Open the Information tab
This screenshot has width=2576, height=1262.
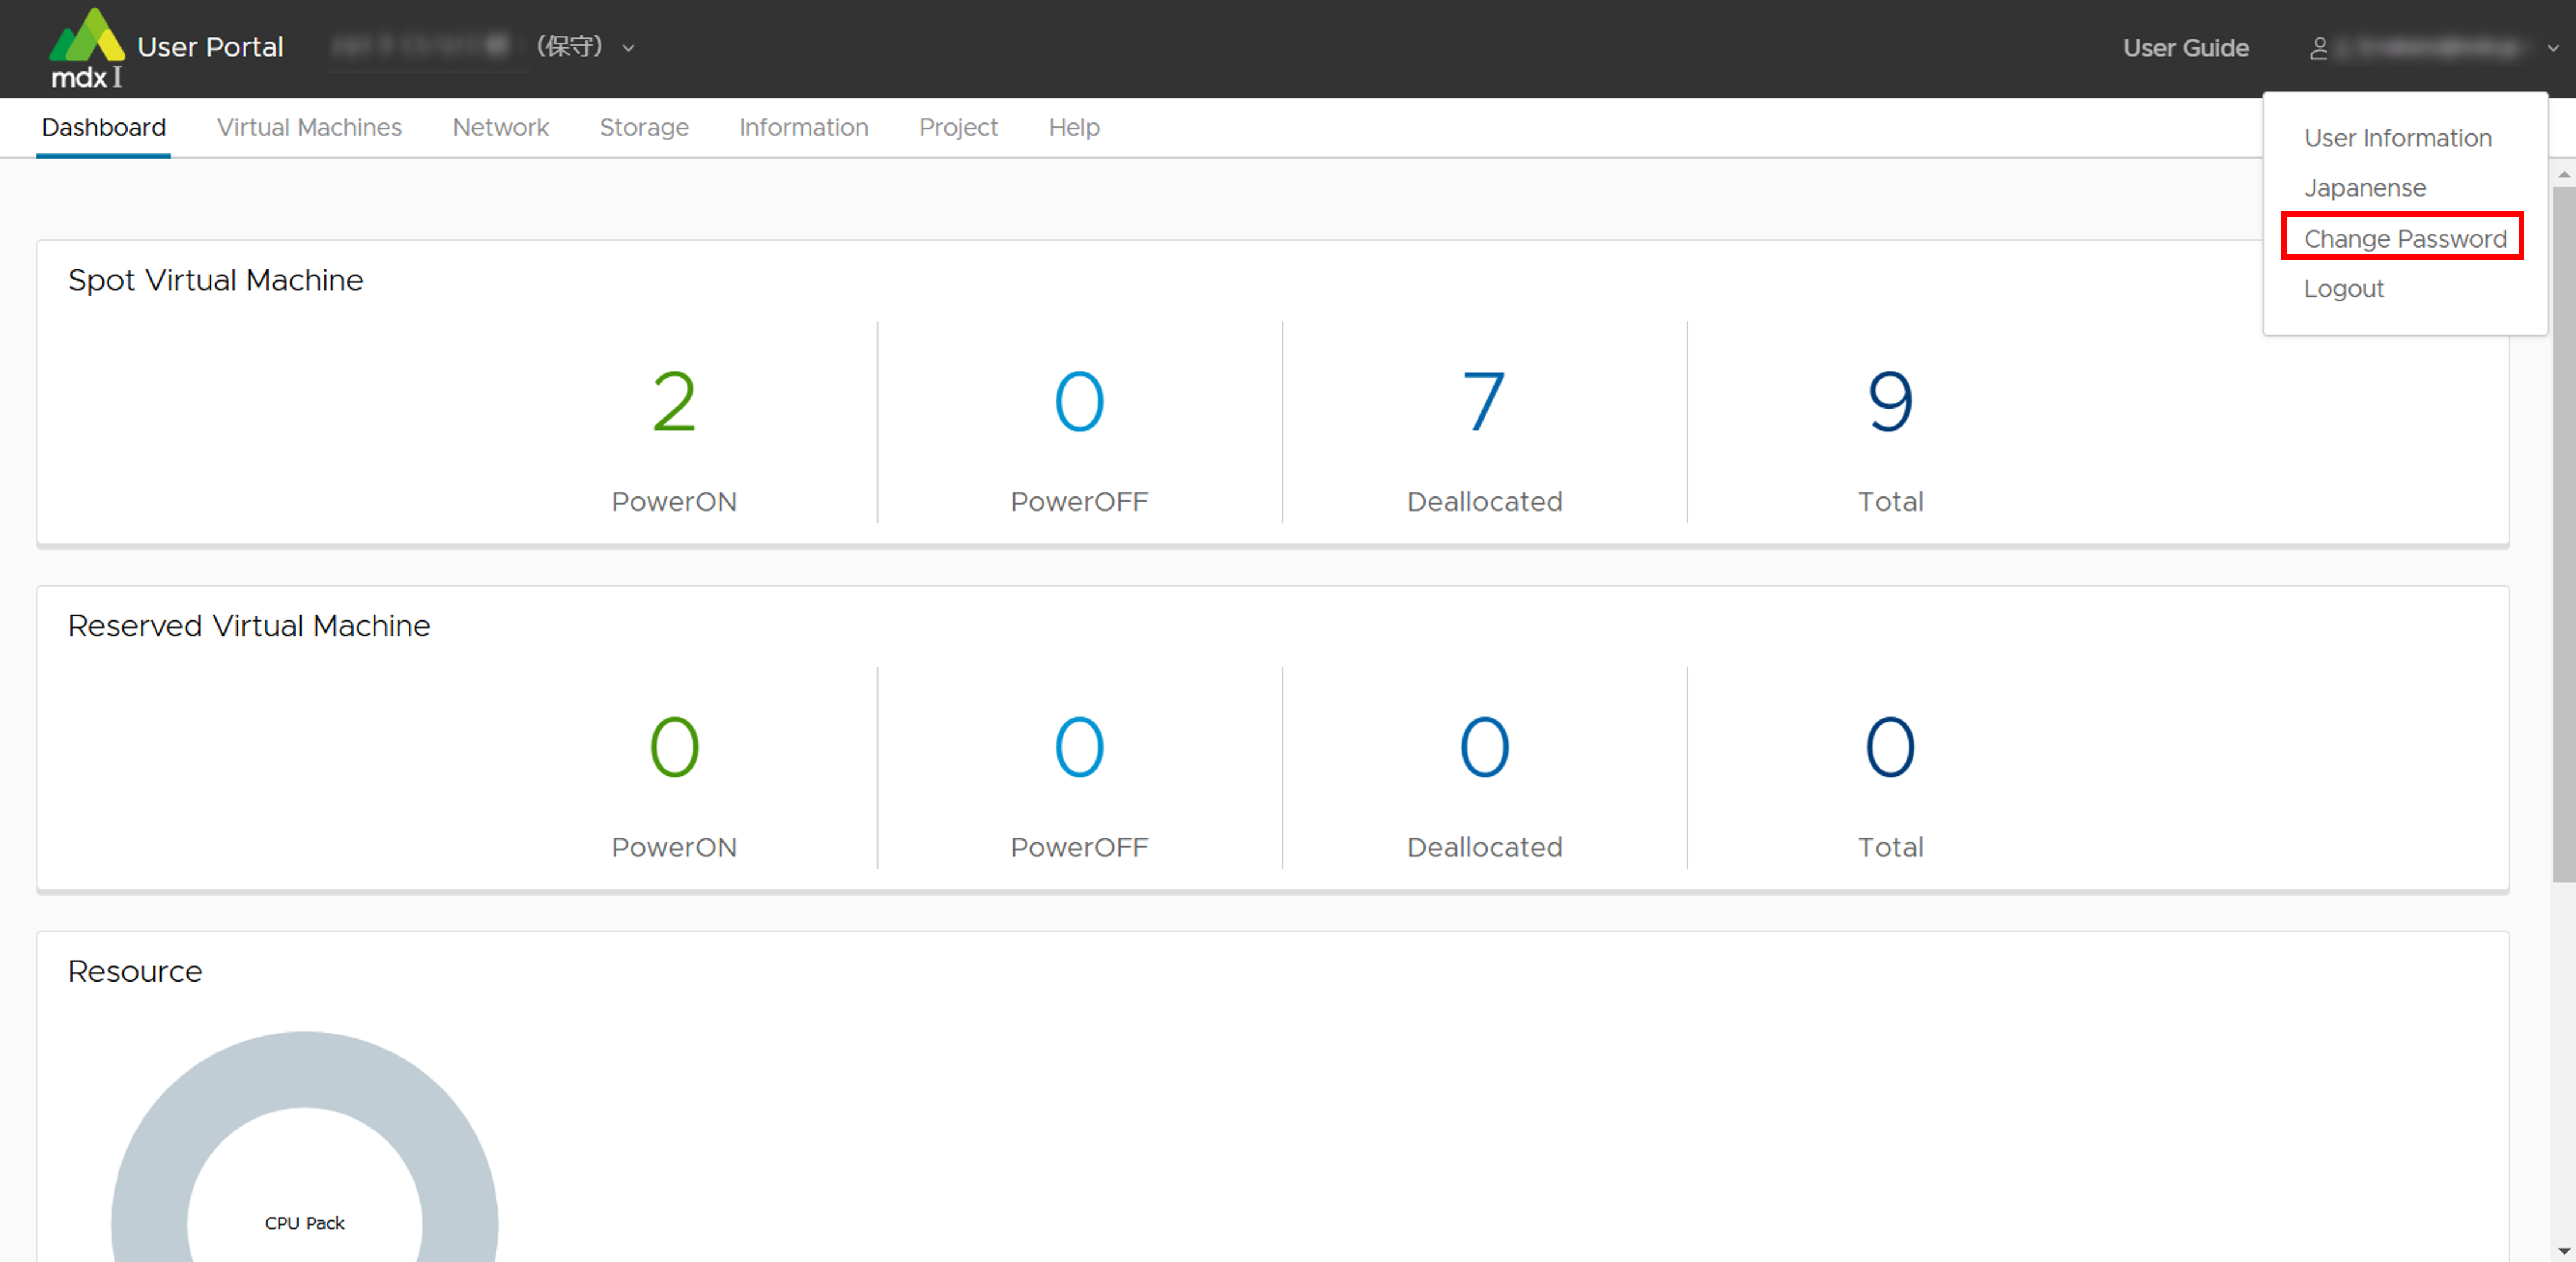pyautogui.click(x=803, y=127)
